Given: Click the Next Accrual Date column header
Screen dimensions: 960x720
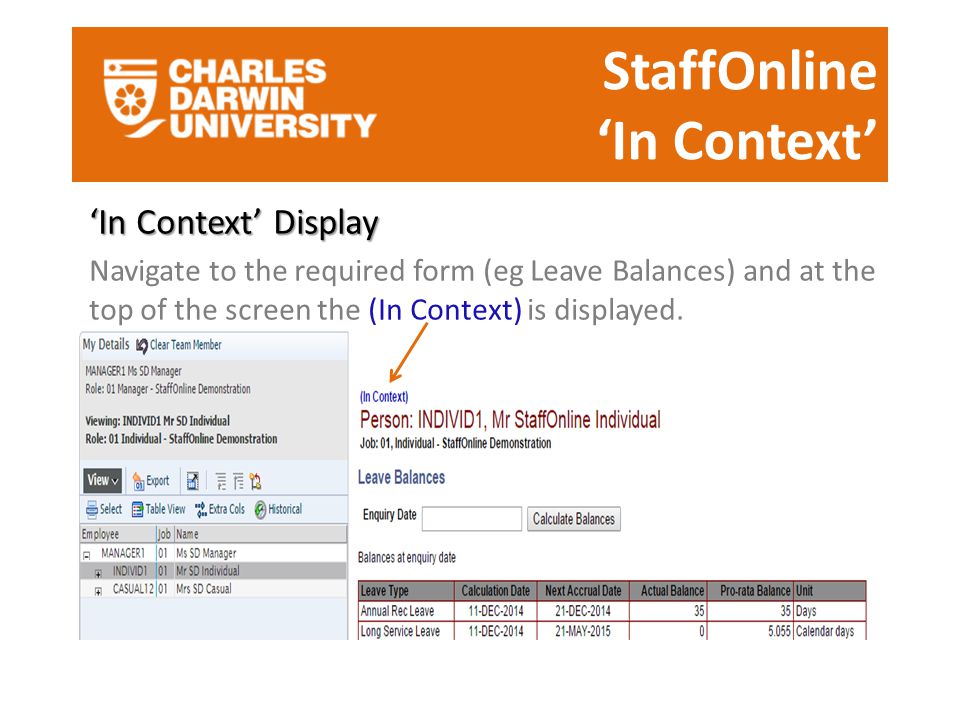Looking at the screenshot, I should pyautogui.click(x=583, y=591).
